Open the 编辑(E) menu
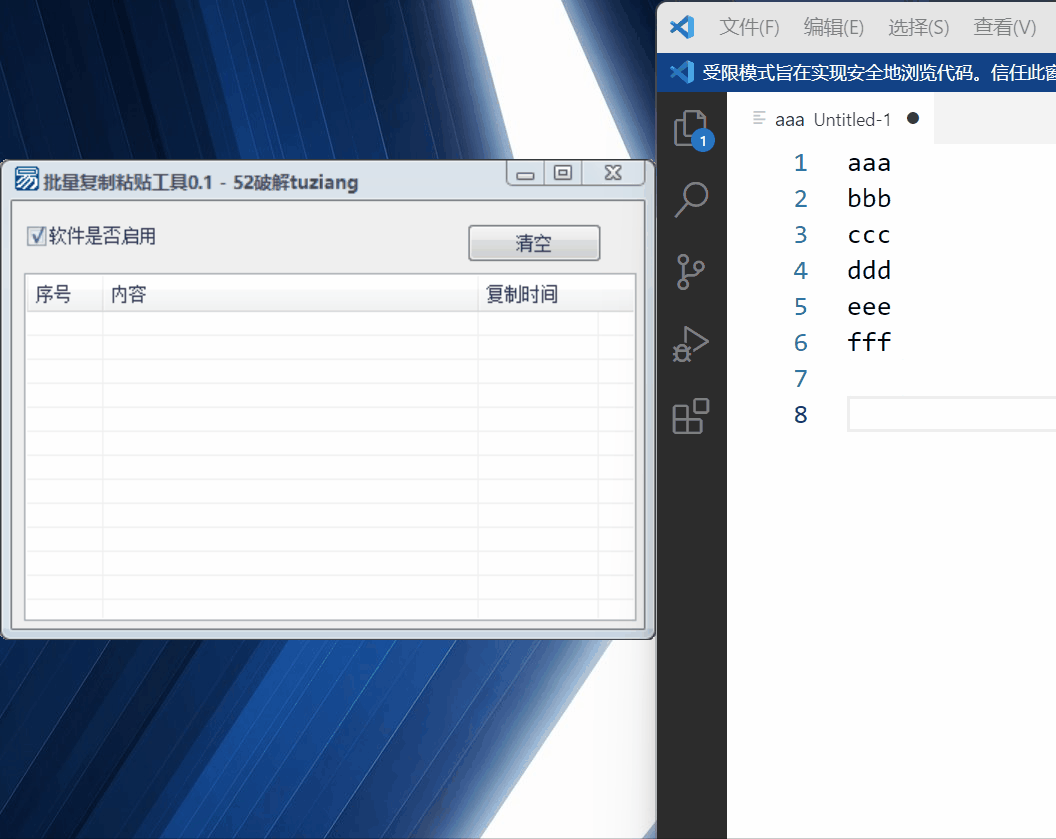Image resolution: width=1056 pixels, height=839 pixels. pyautogui.click(x=833, y=27)
